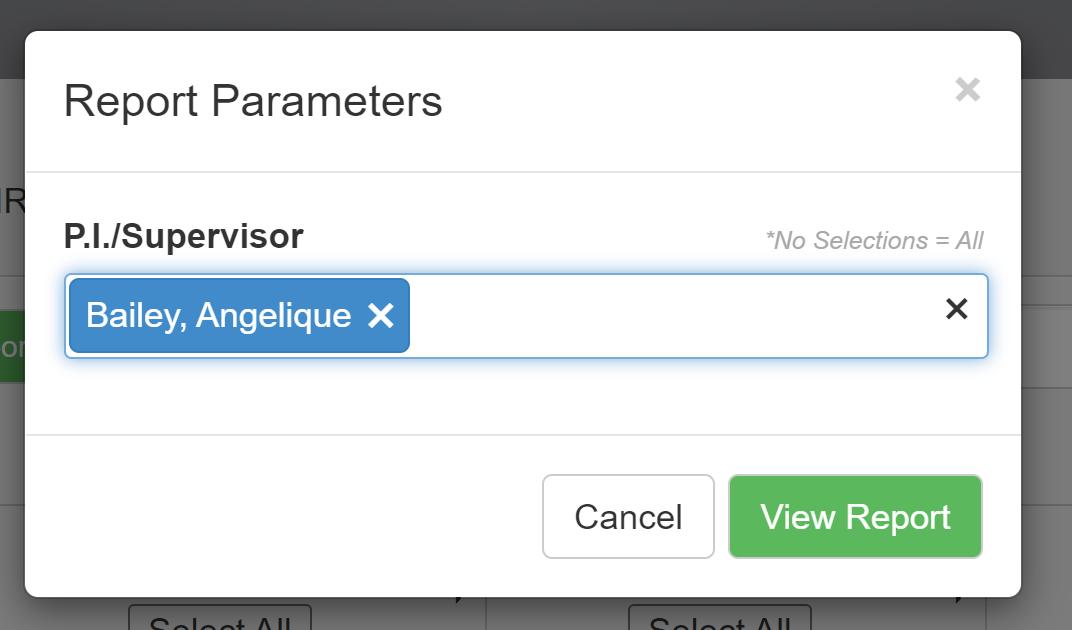Screen dimensions: 1072x630
Task: Click the dimmed backdrop left of the dialog
Action: (11, 450)
